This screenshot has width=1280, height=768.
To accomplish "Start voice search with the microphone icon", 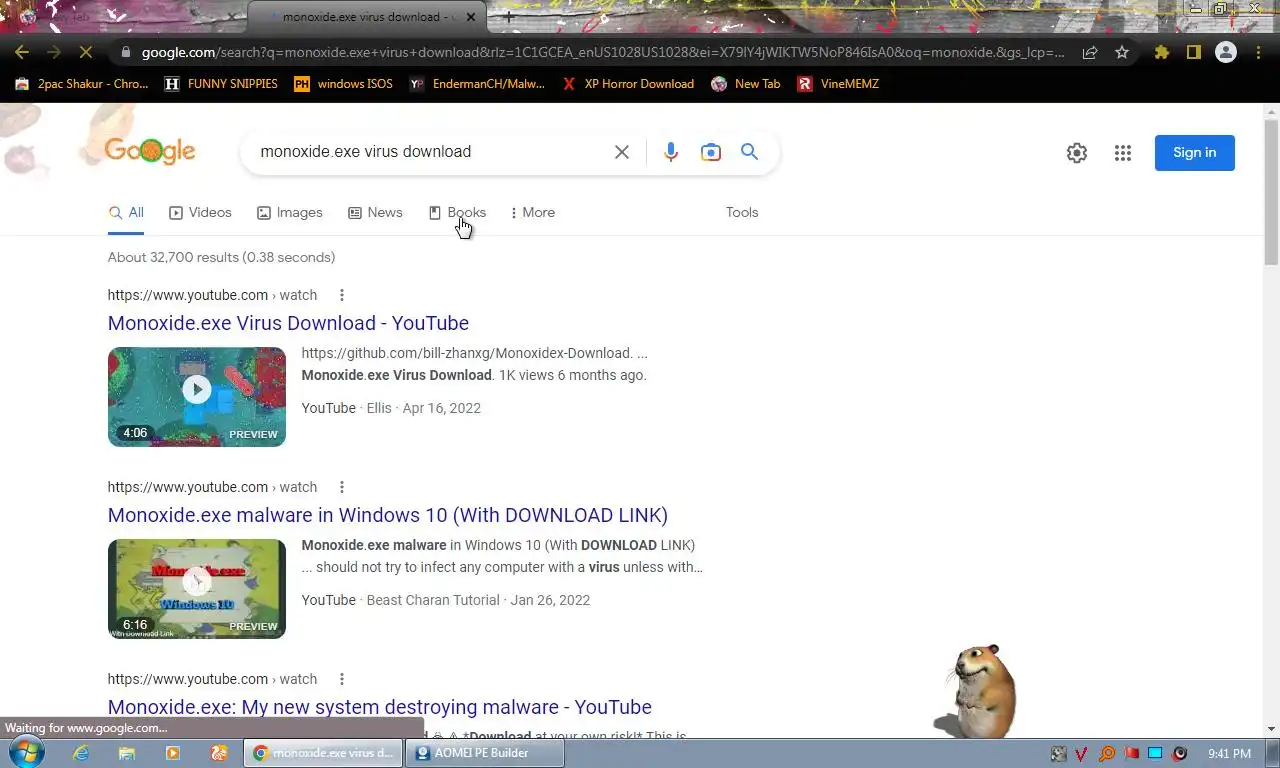I will click(670, 152).
